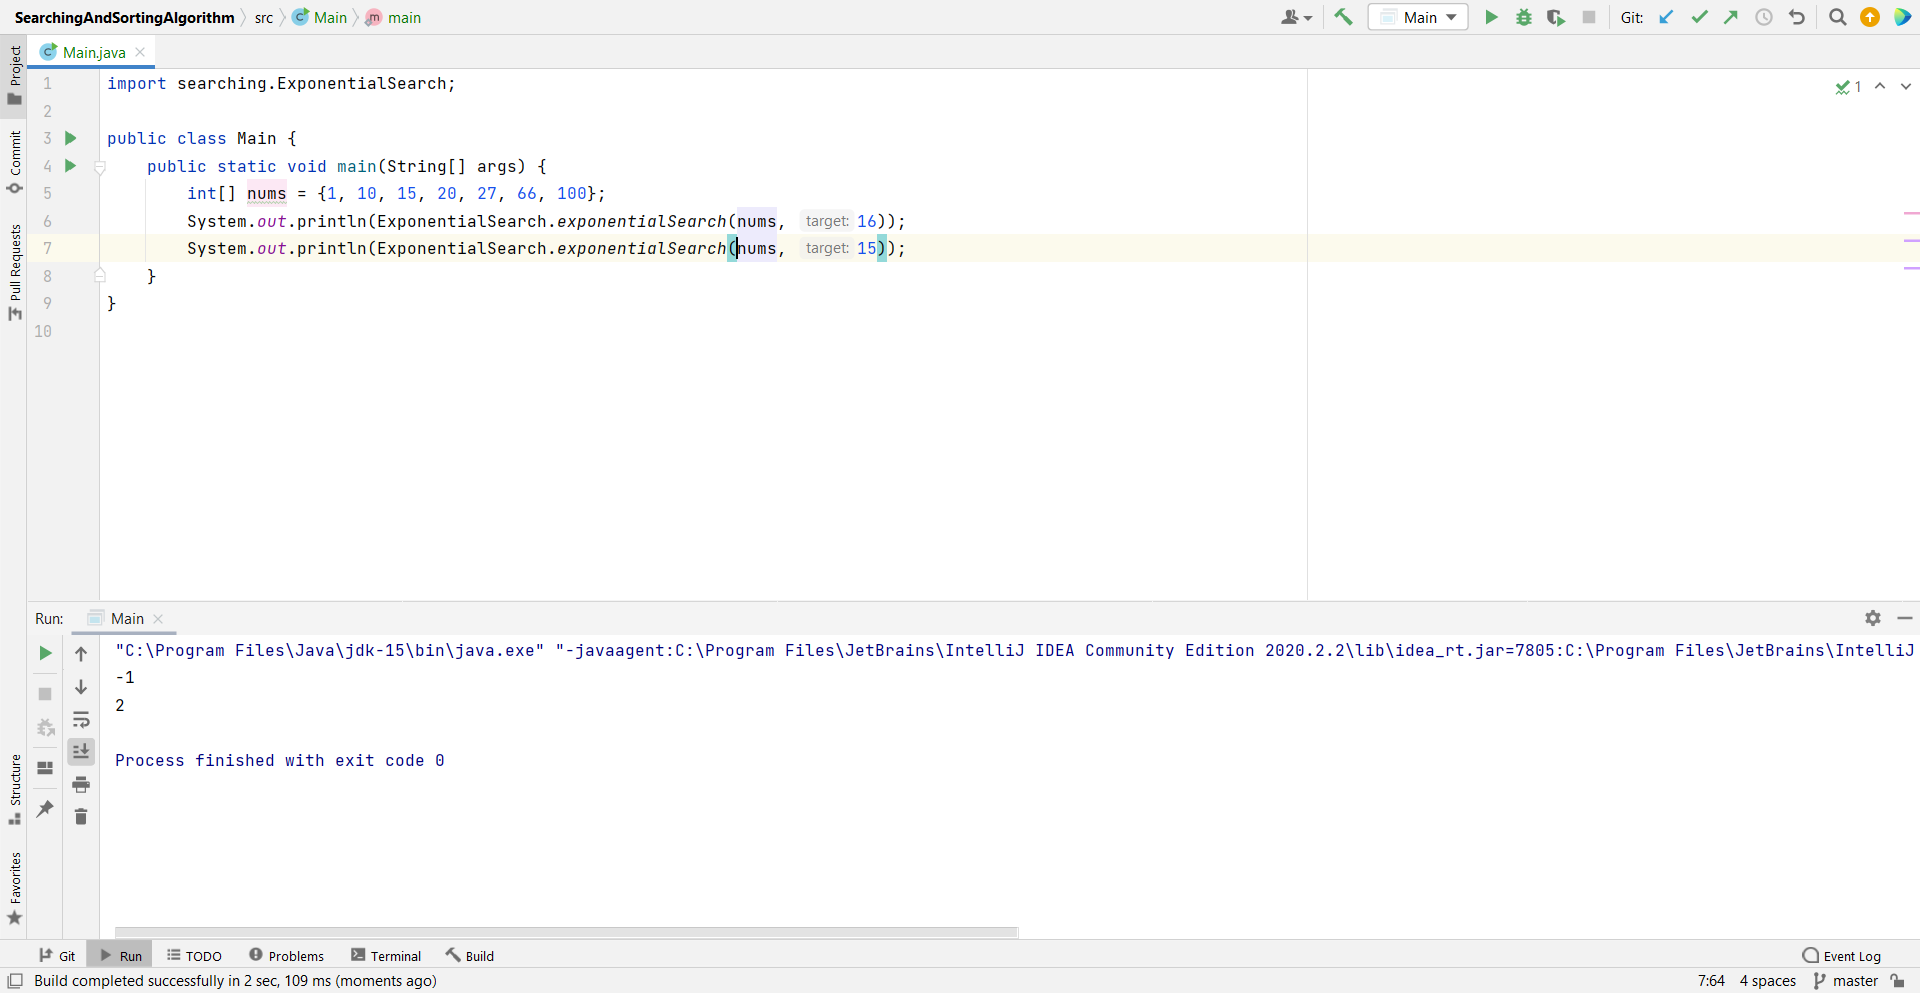The height and width of the screenshot is (993, 1920).
Task: Click run gutter icon beside class Main
Action: tap(70, 138)
